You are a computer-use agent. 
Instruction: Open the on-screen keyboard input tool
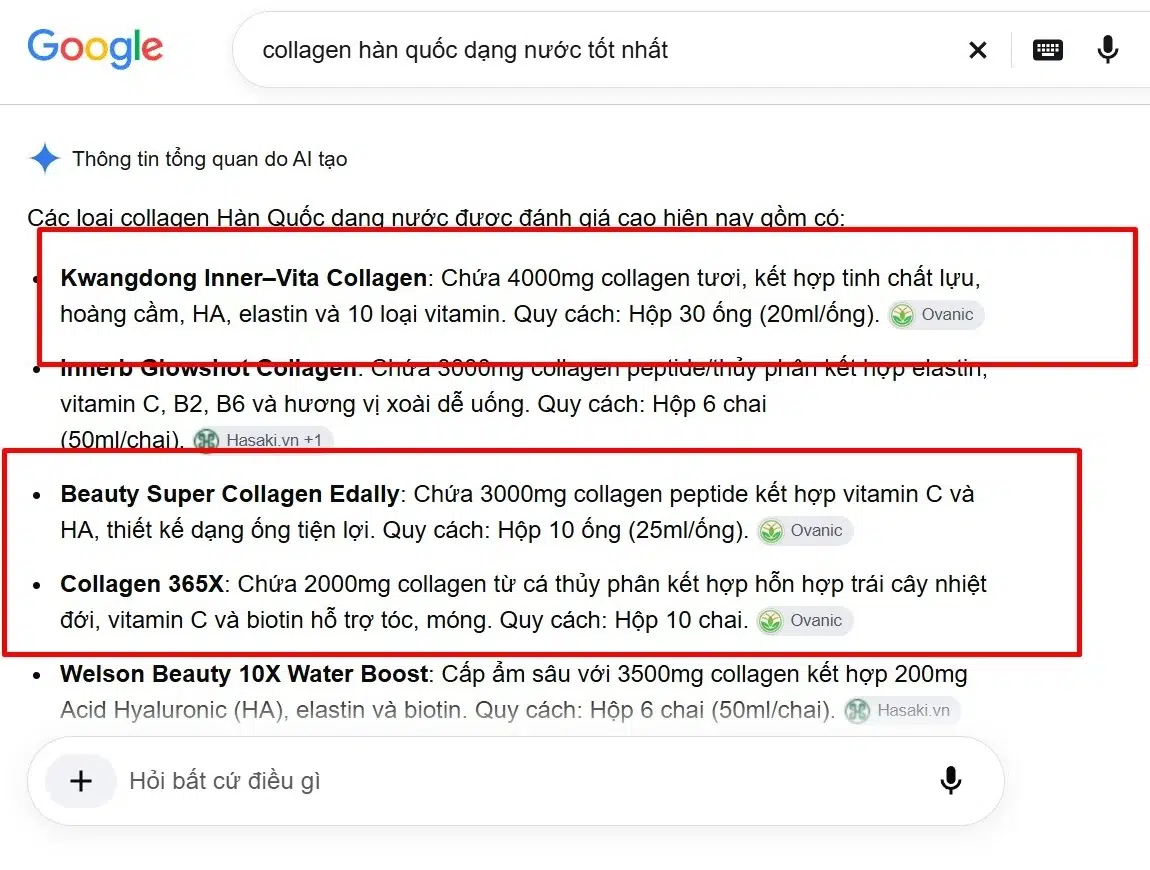pos(1047,50)
